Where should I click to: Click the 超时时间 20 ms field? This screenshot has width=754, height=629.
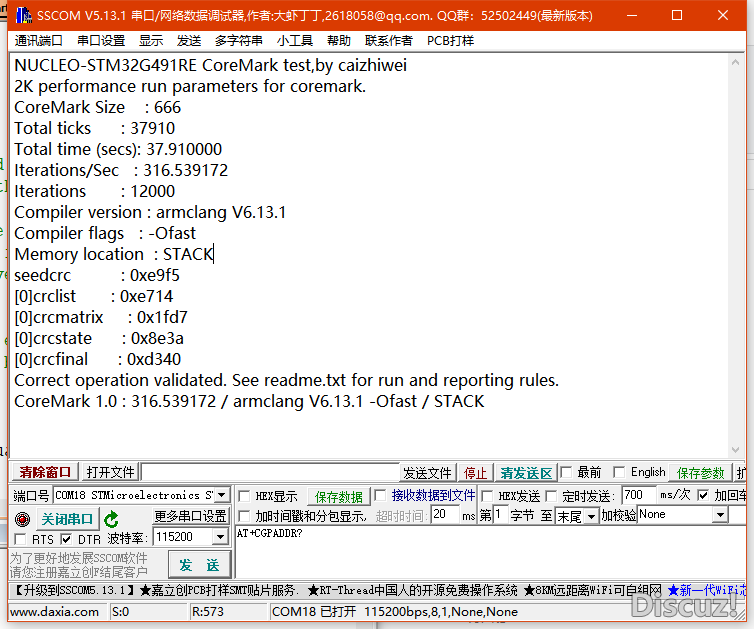coord(446,515)
